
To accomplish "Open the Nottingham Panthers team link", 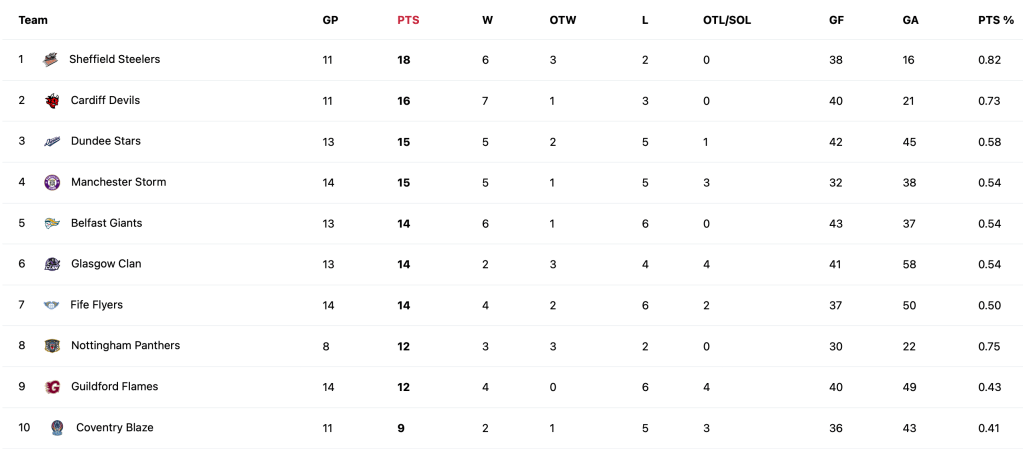I will (x=125, y=346).
